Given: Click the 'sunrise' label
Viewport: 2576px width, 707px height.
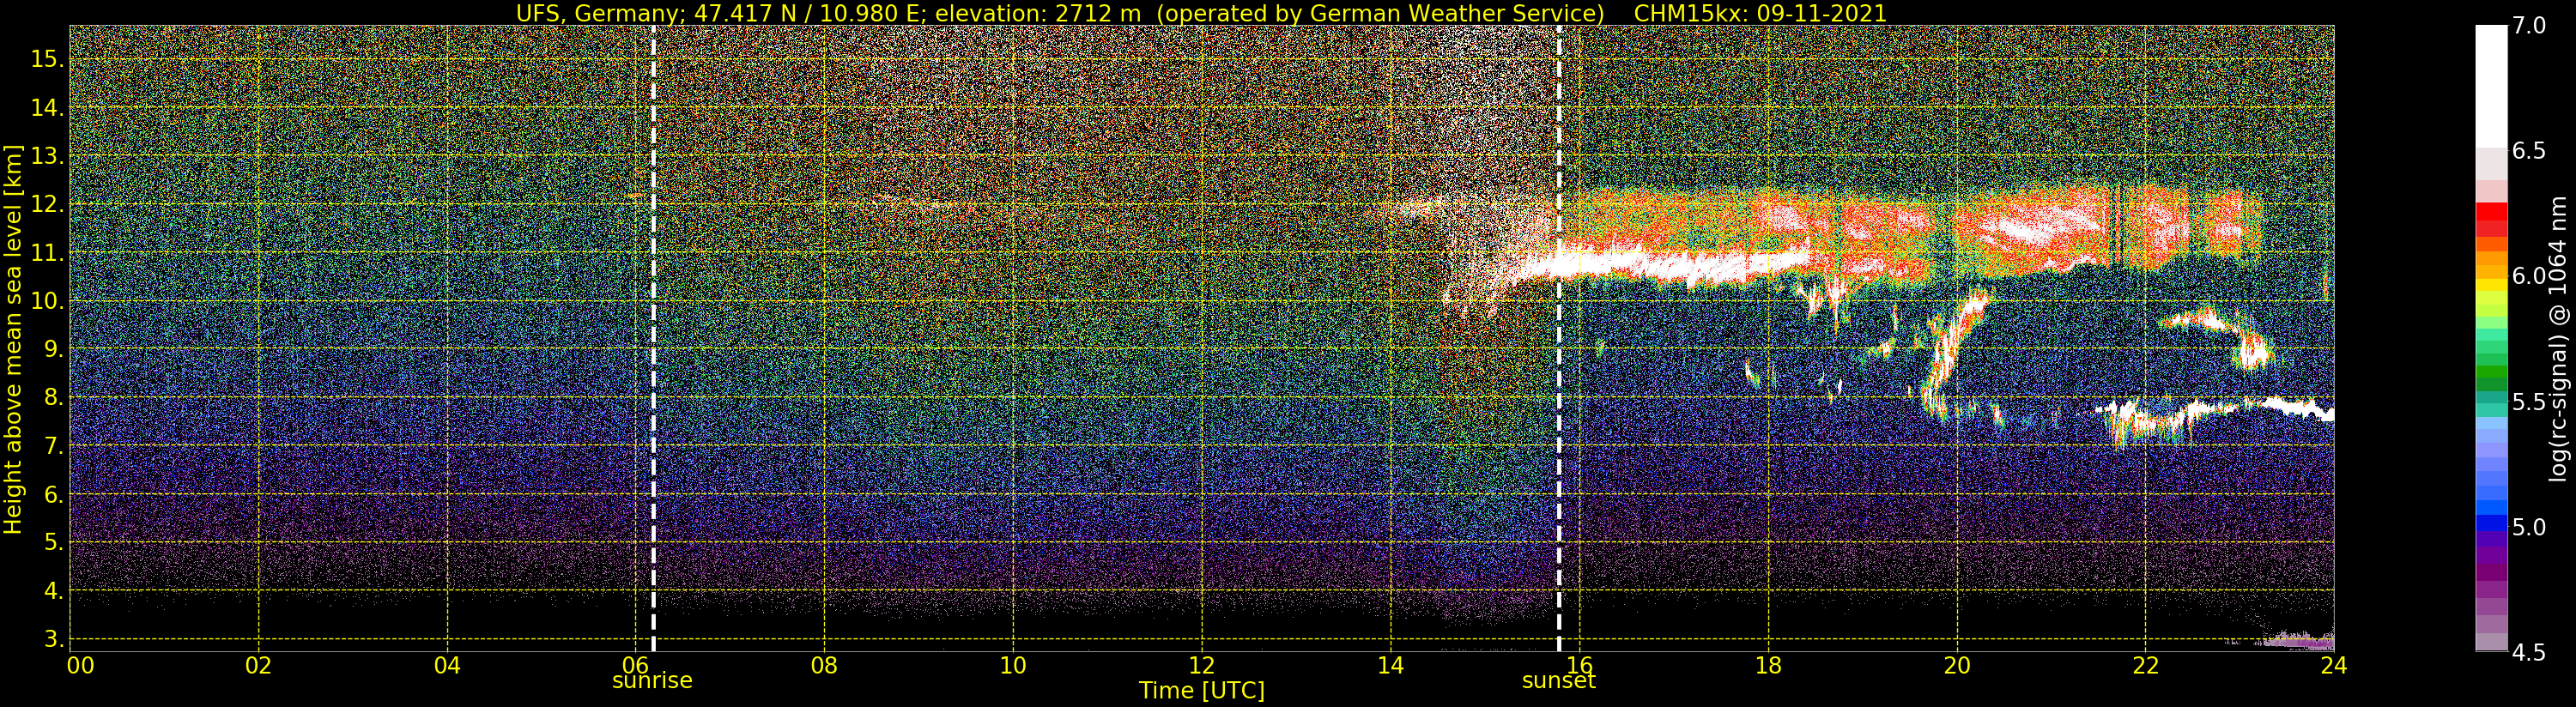Looking at the screenshot, I should pos(652,681).
